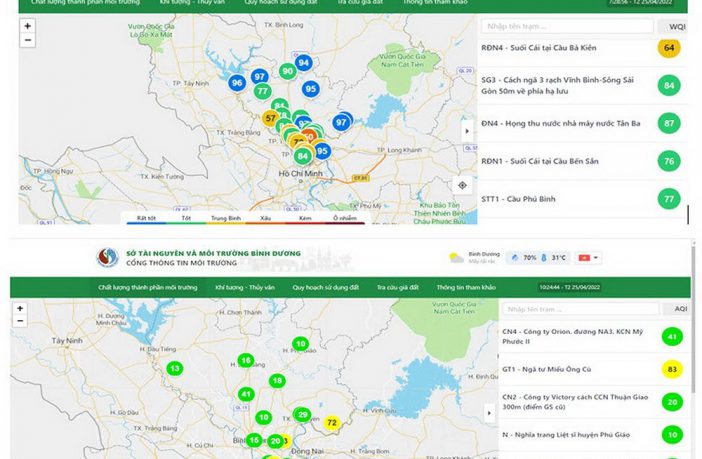Viewport: 702px width, 459px height.
Task: Select the yellow 72 marker on AQI map
Action: coord(332,423)
